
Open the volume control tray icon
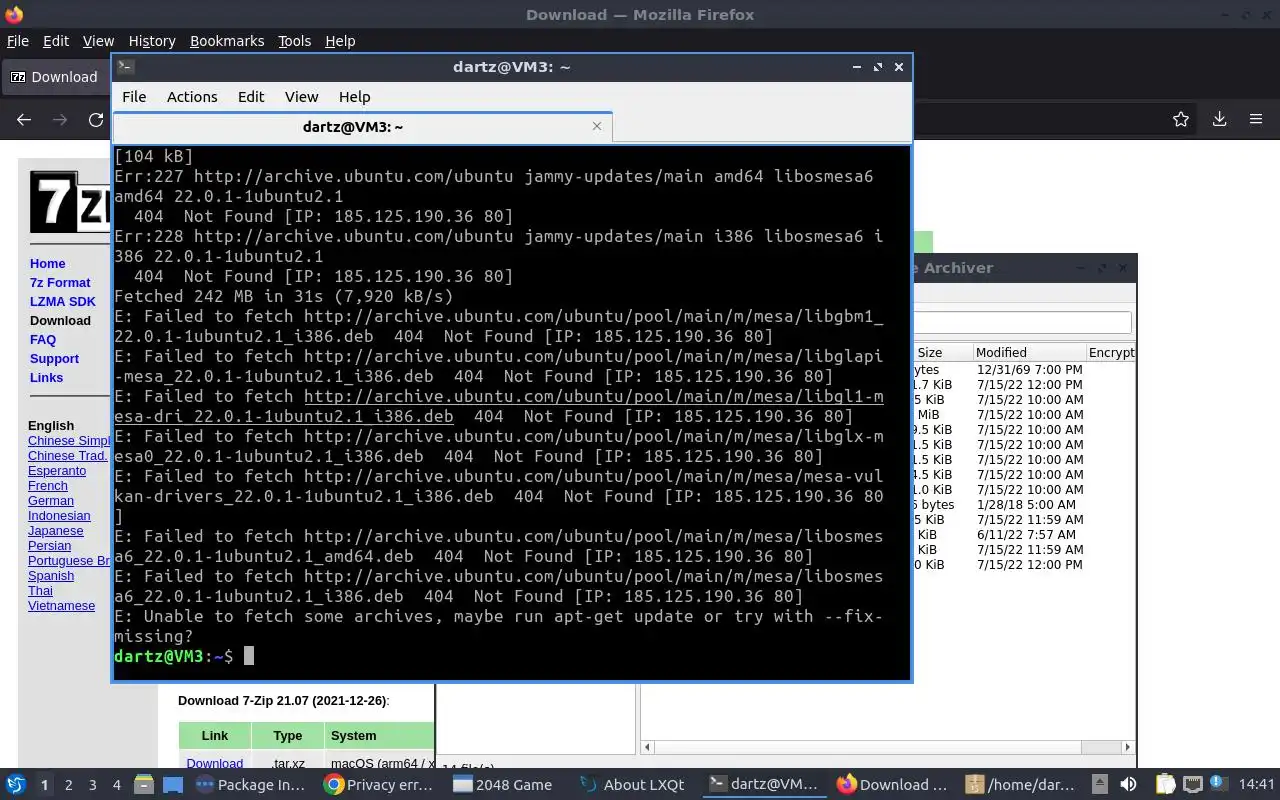pyautogui.click(x=1129, y=785)
